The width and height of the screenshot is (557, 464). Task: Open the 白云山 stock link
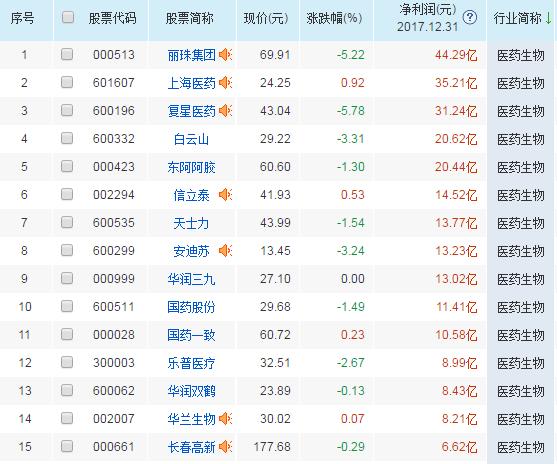click(x=191, y=139)
